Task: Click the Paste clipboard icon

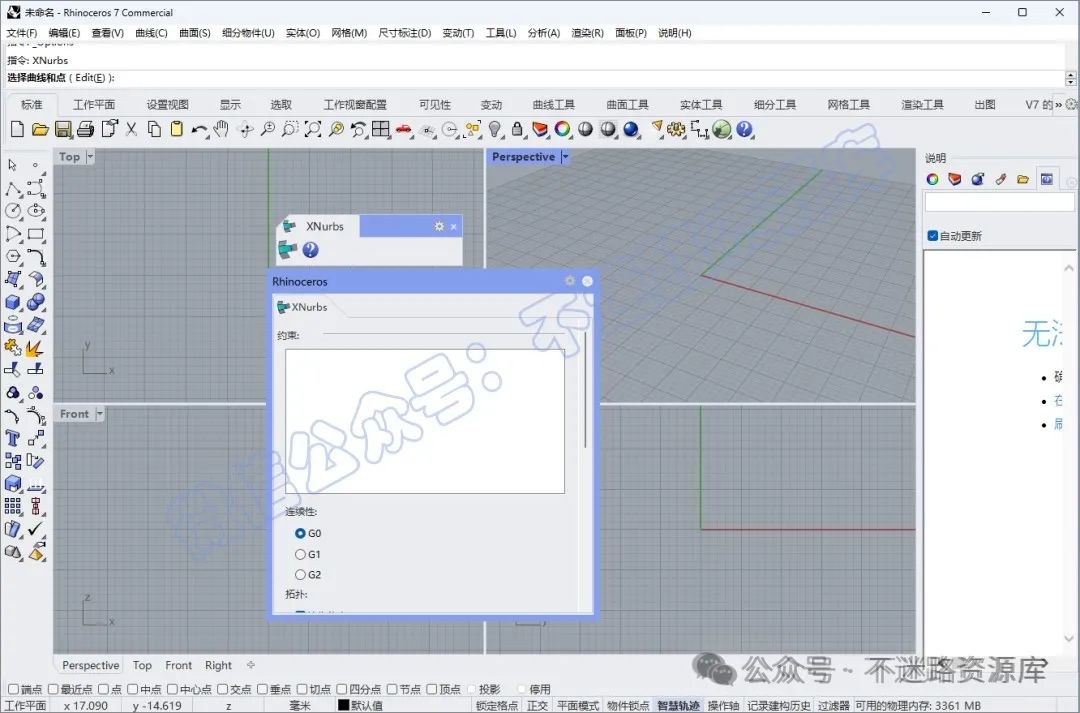Action: click(x=176, y=129)
